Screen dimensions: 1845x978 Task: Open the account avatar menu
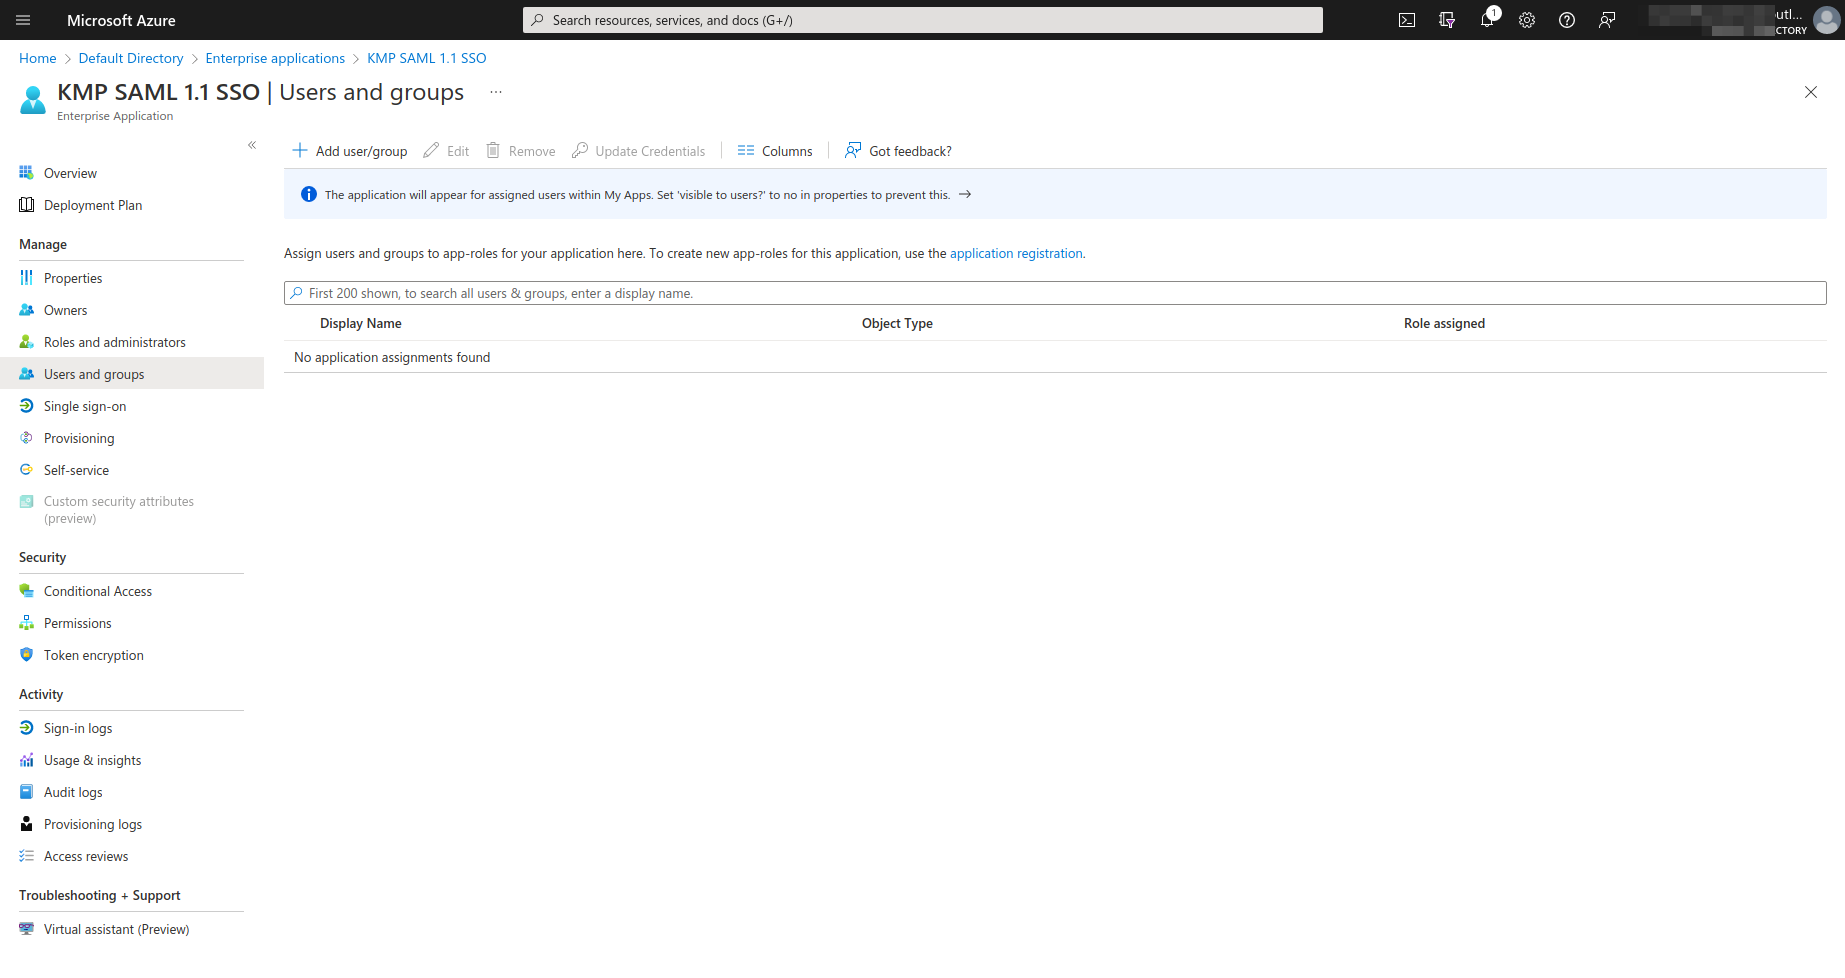(1826, 20)
